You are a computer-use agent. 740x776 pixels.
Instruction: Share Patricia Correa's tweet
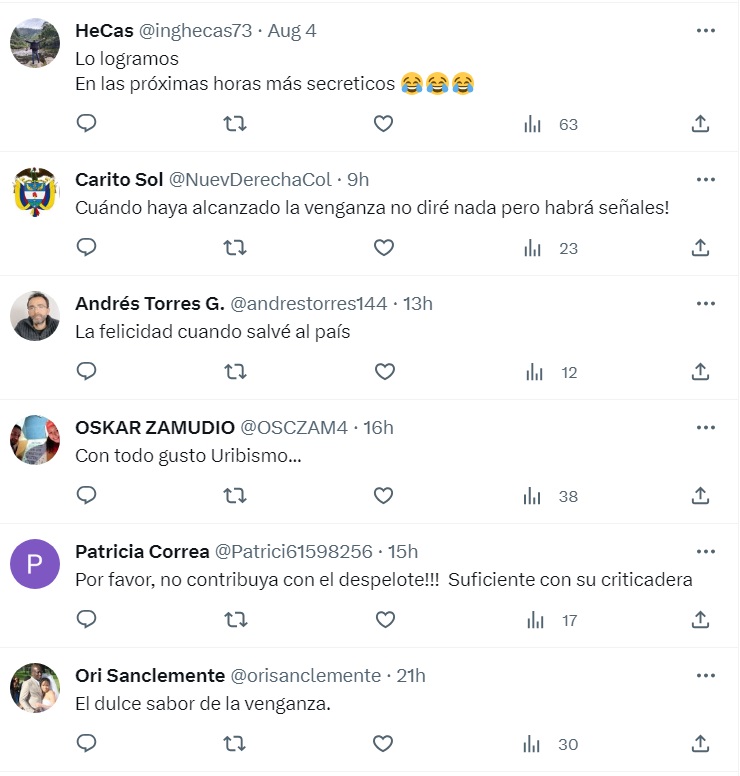701,619
